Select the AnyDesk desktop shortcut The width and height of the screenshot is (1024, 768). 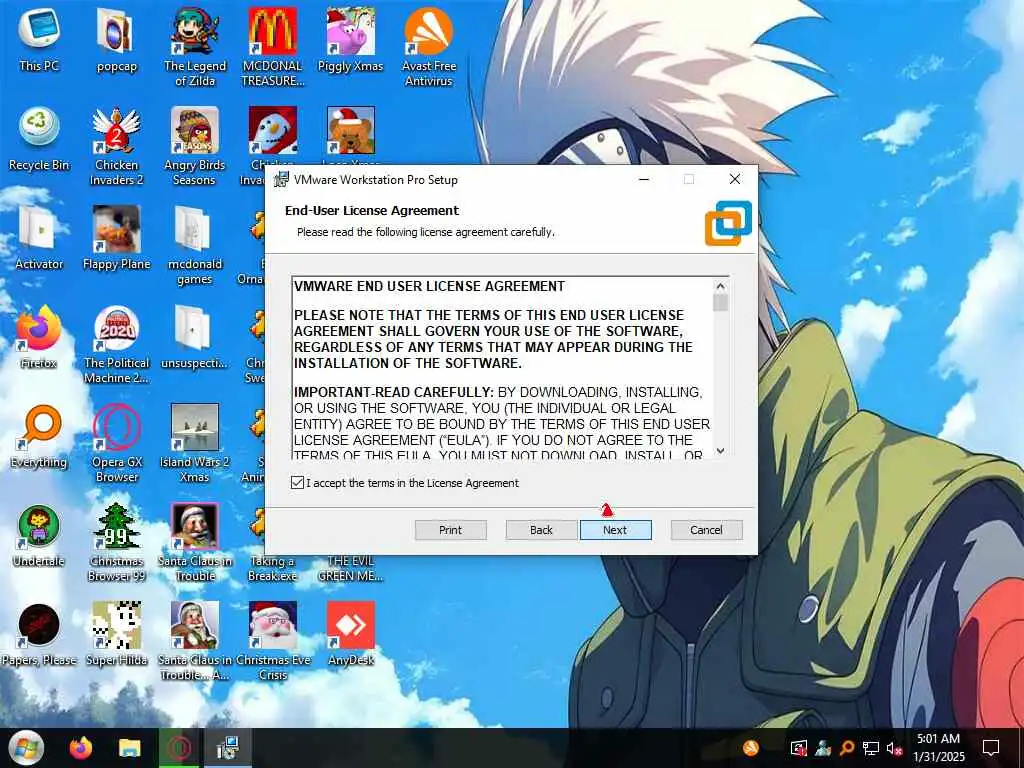351,636
